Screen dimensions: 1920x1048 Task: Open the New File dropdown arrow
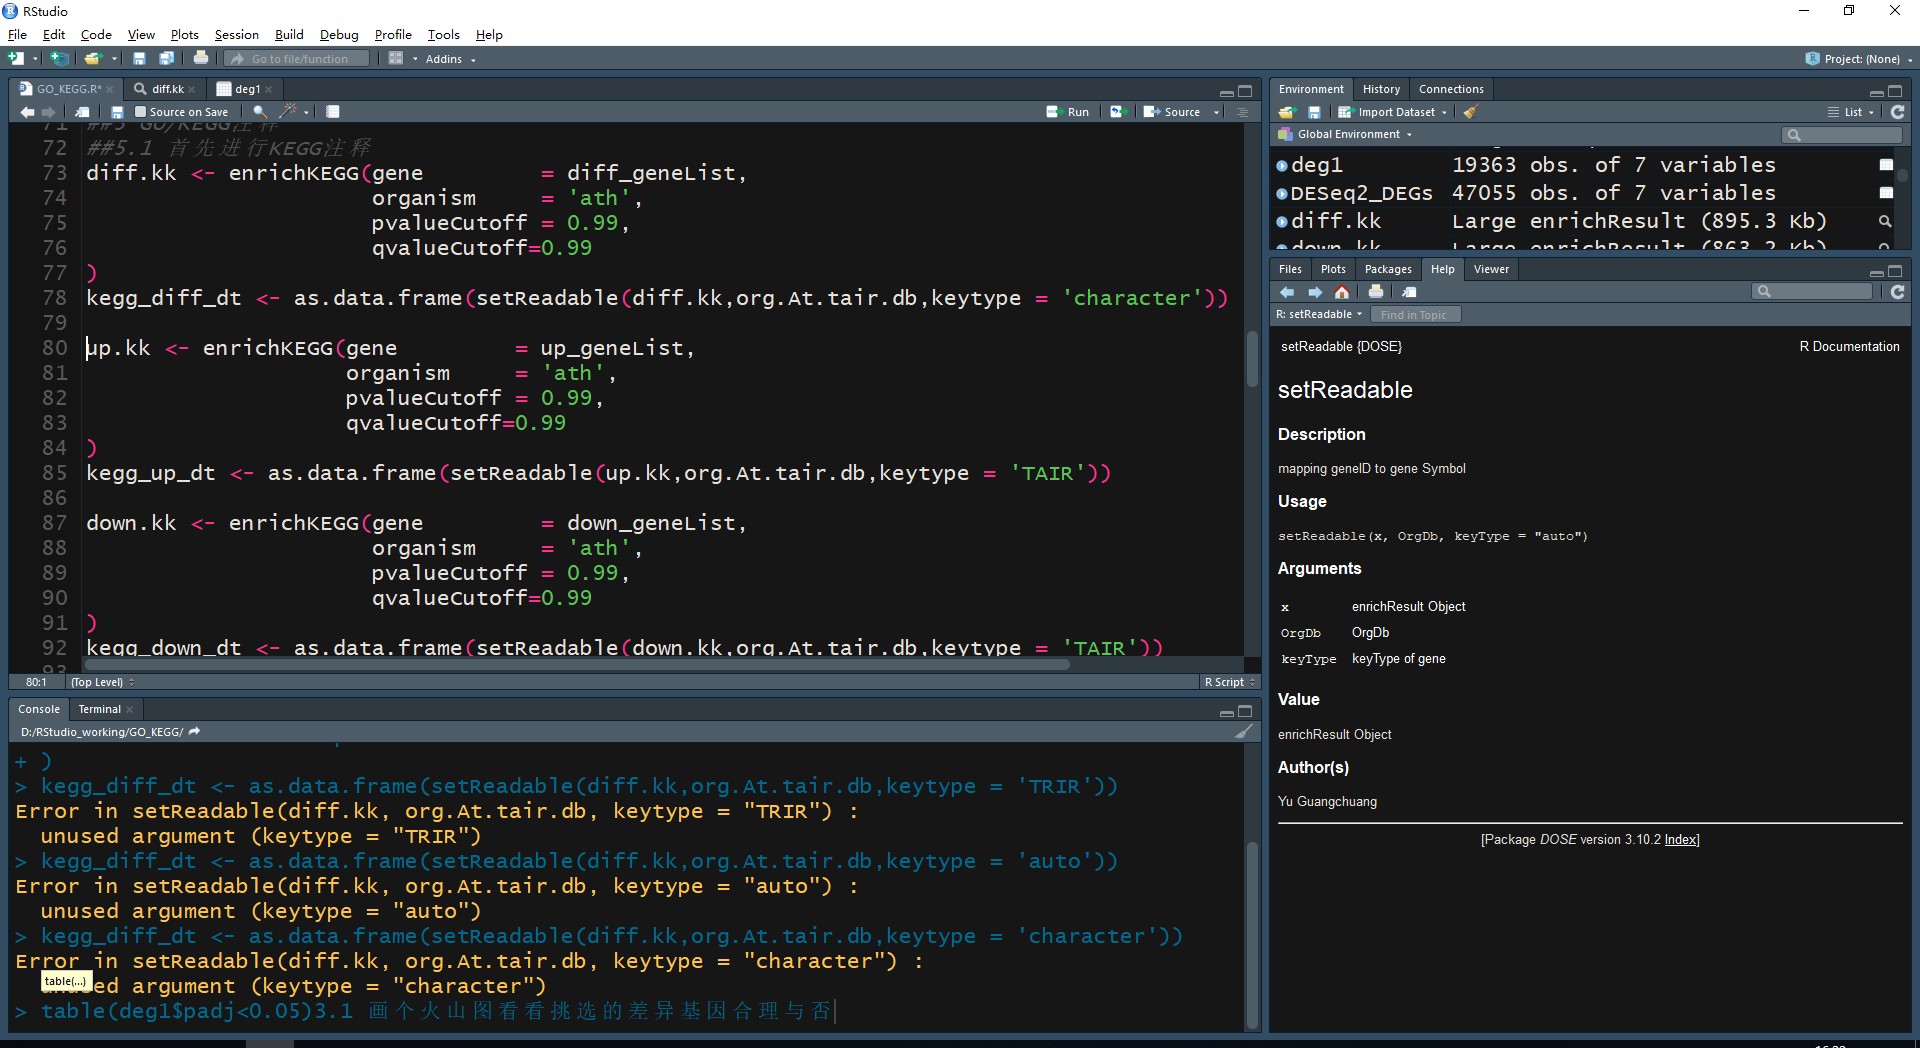coord(35,59)
